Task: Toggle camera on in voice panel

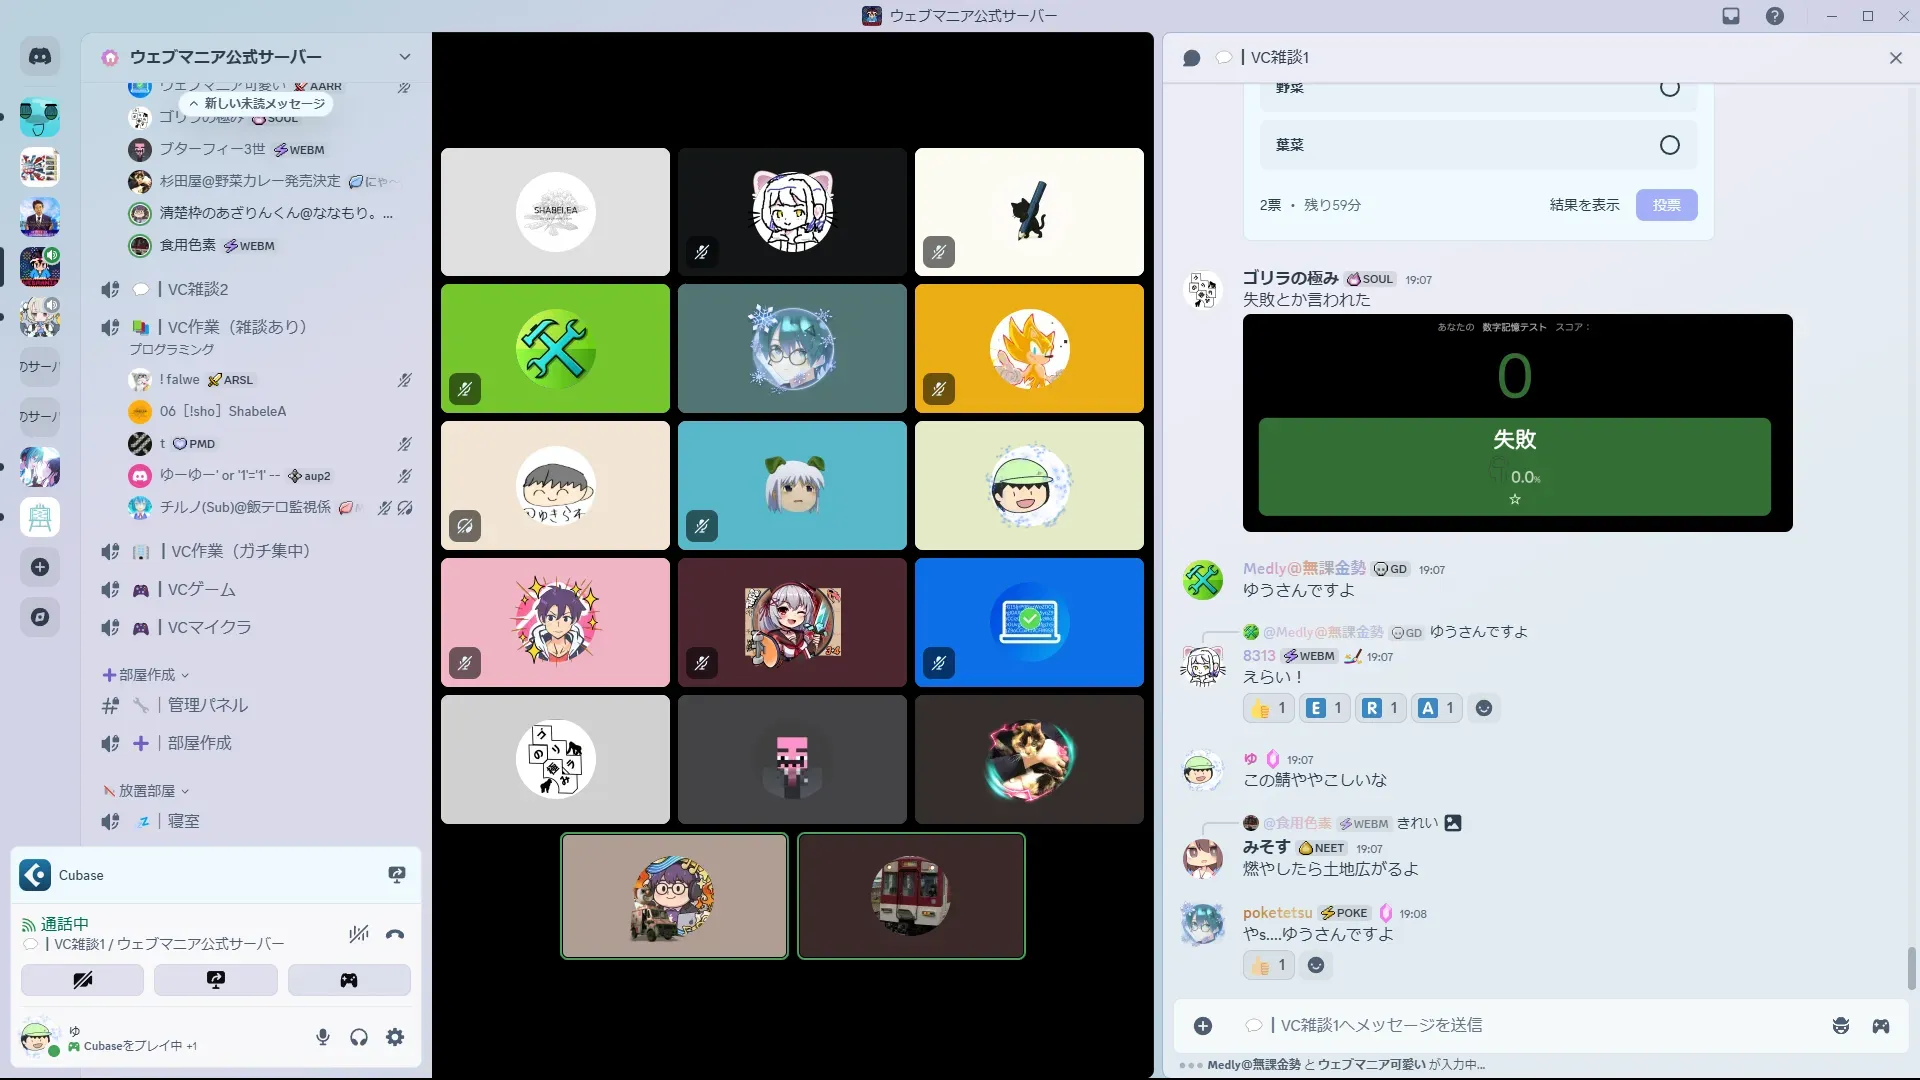Action: (x=82, y=980)
